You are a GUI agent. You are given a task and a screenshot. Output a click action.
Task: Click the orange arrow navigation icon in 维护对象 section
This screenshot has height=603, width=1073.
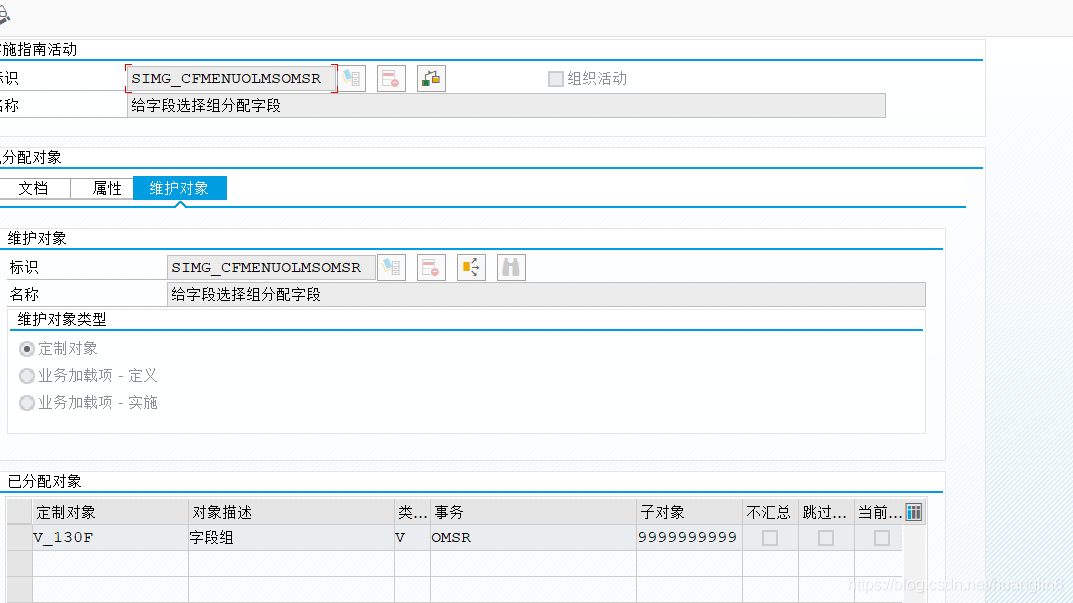coord(470,267)
